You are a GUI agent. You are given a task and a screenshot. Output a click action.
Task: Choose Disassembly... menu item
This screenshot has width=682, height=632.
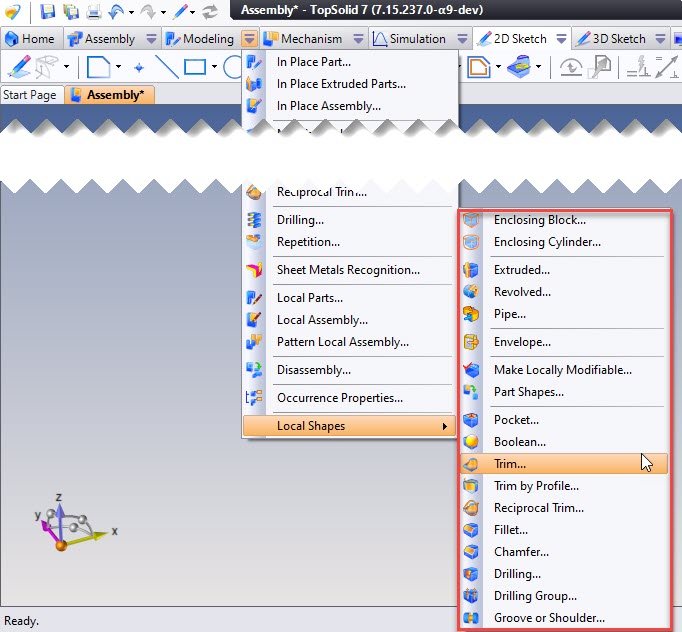coord(350,370)
